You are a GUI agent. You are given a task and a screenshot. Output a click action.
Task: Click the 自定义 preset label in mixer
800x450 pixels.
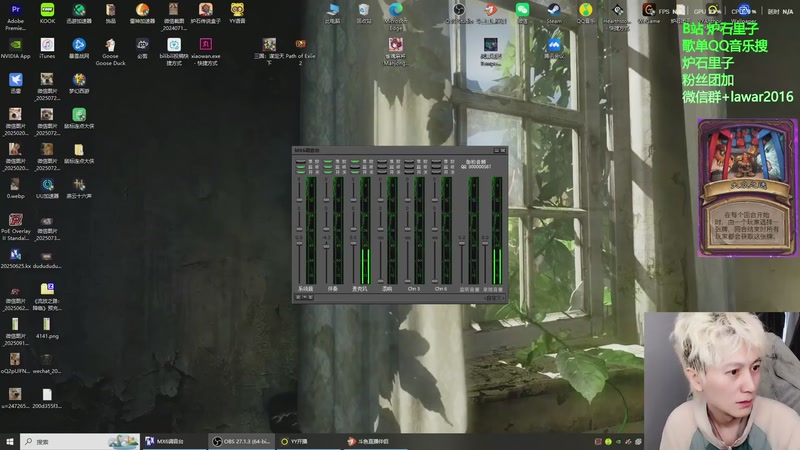494,298
